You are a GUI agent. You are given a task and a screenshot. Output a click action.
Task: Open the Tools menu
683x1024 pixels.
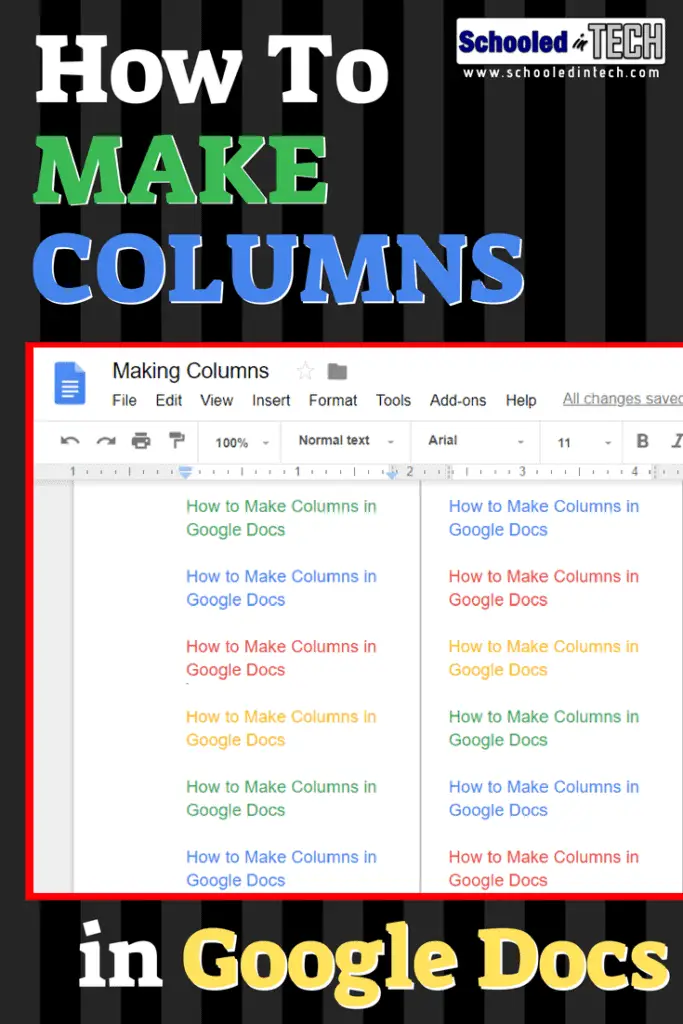(x=393, y=400)
